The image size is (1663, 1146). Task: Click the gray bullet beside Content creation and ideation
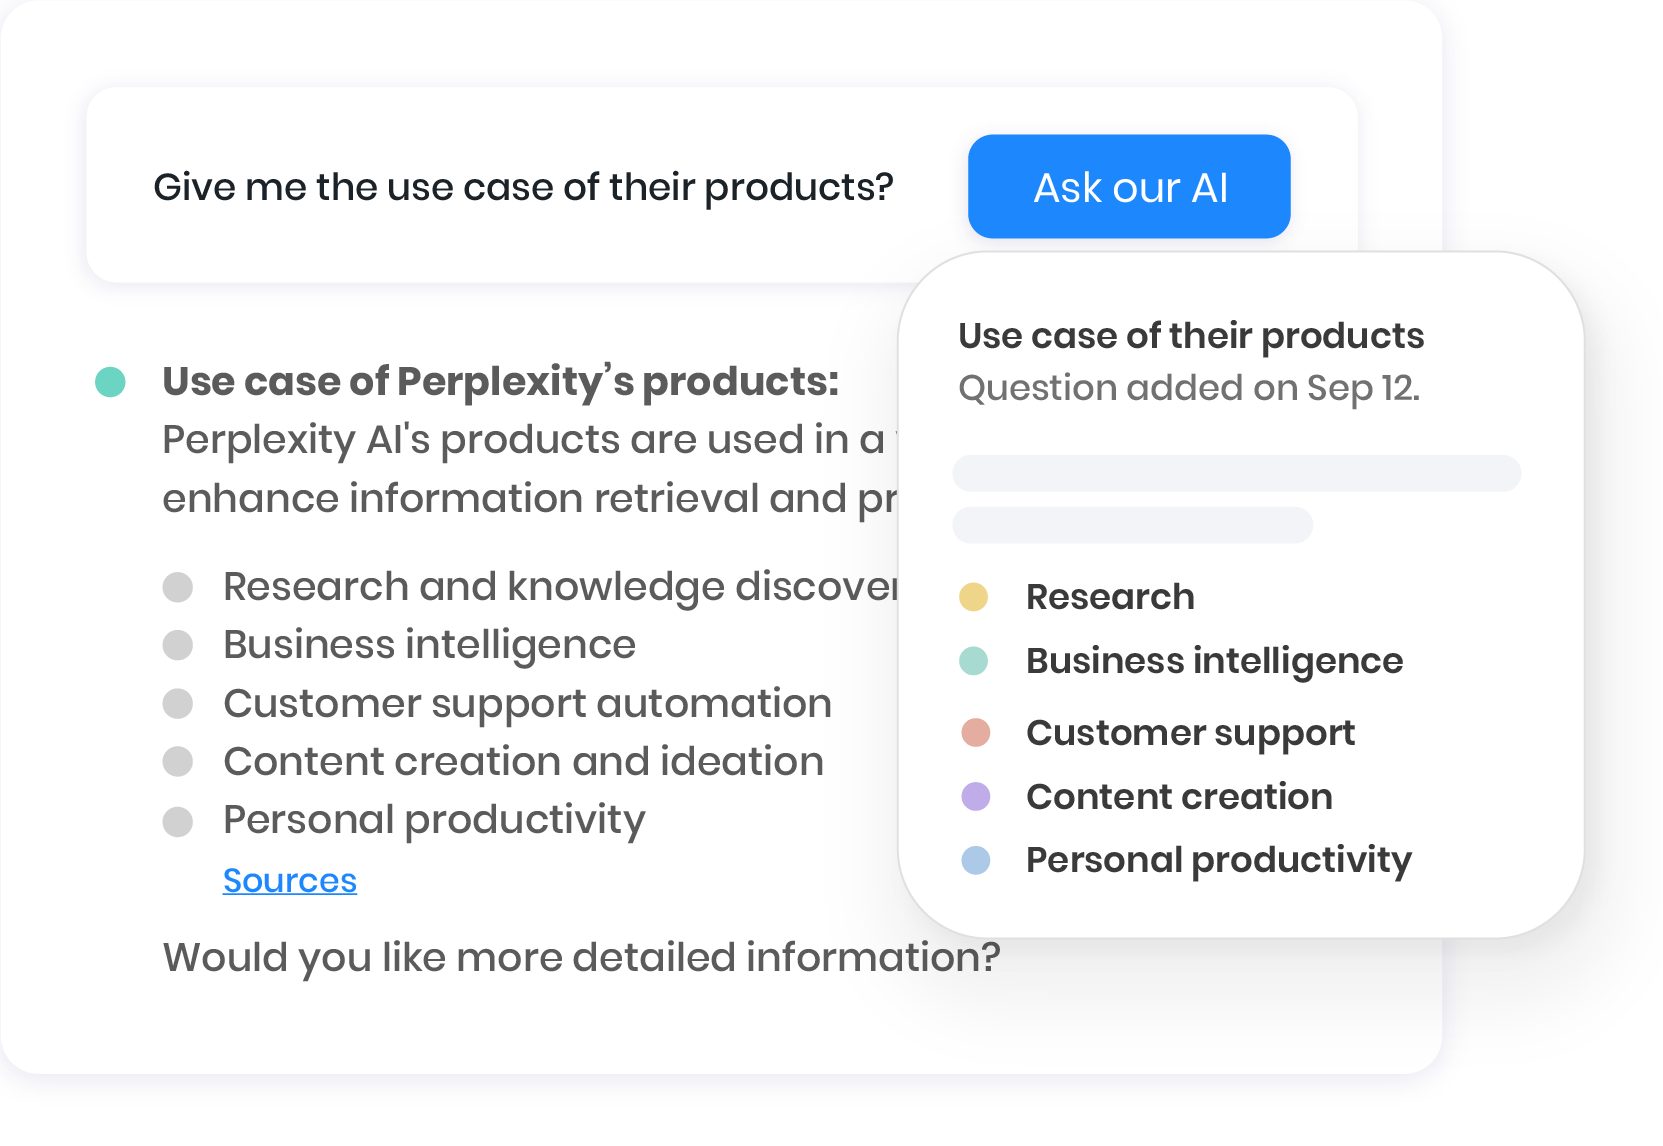(x=178, y=762)
